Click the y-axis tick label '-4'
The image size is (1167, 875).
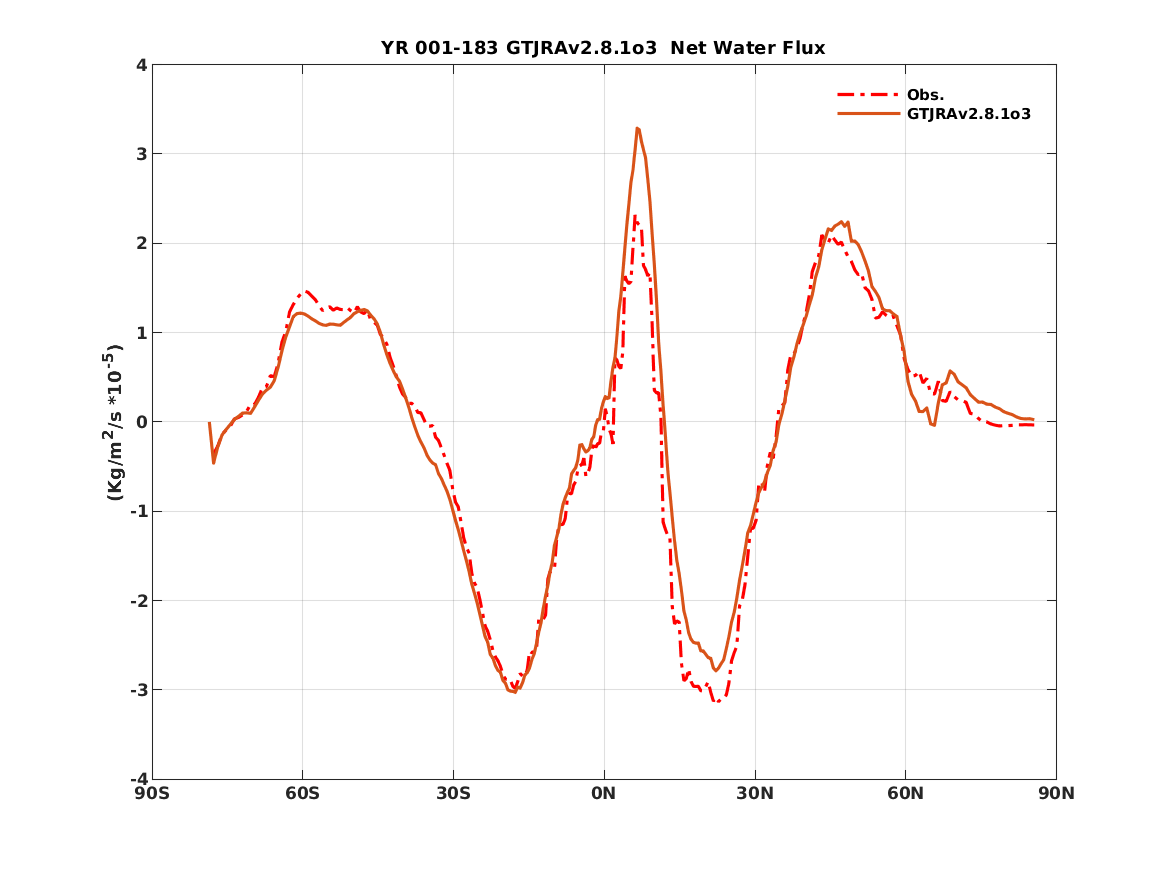click(x=138, y=779)
